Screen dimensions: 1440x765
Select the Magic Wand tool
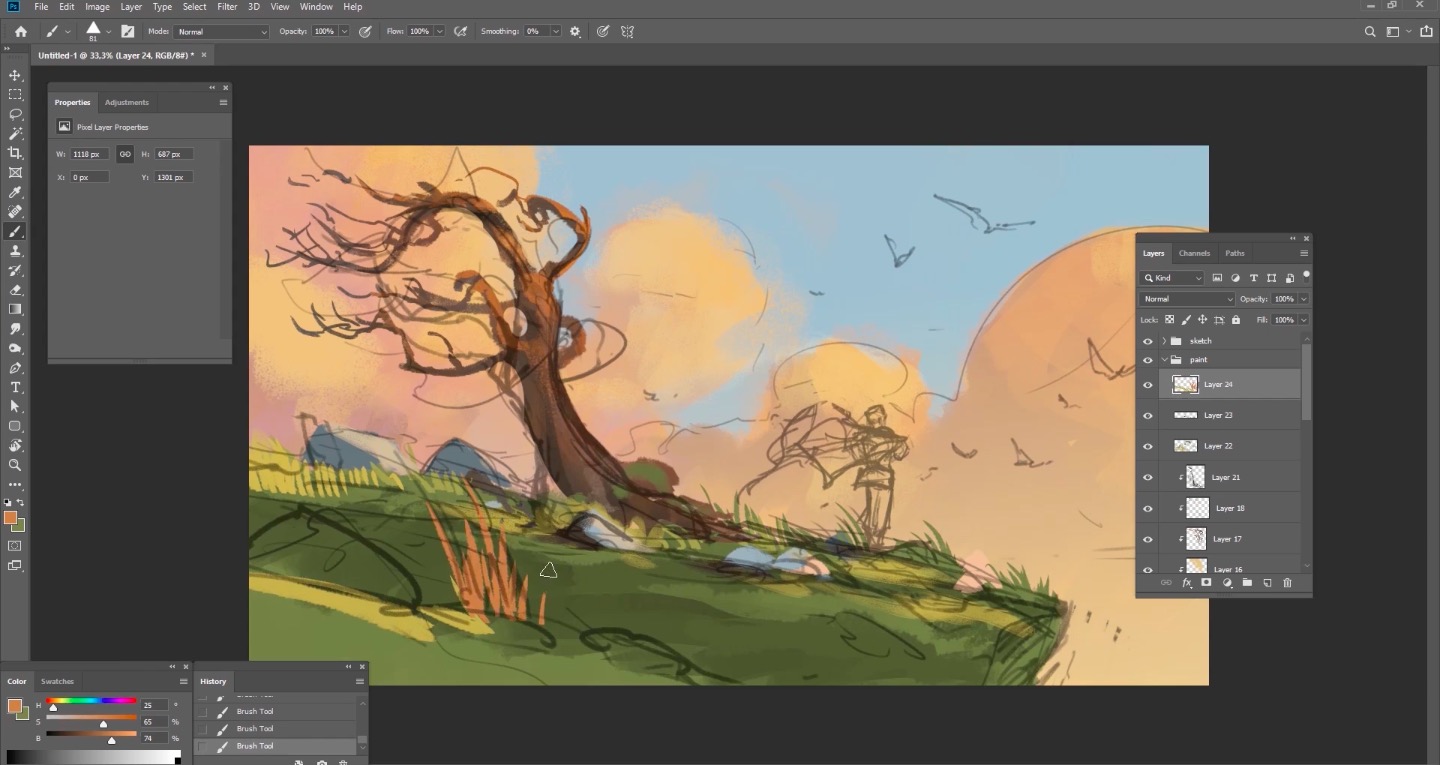15,133
